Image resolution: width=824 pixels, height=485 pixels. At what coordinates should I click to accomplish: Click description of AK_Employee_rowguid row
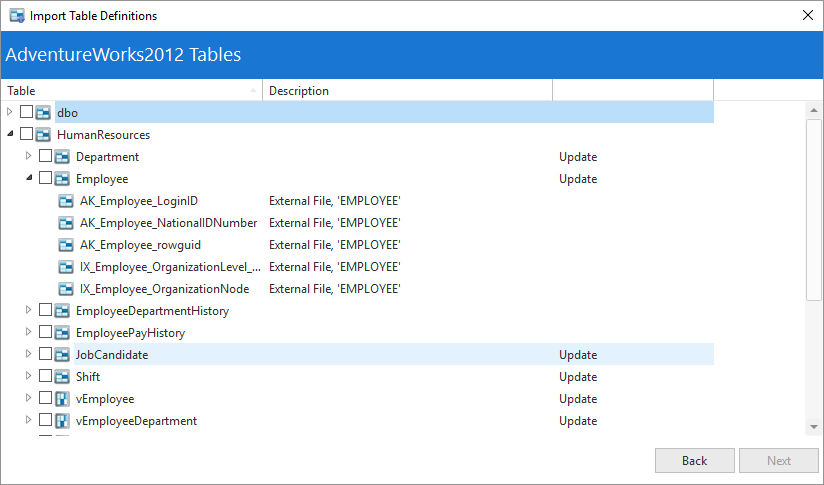[335, 245]
